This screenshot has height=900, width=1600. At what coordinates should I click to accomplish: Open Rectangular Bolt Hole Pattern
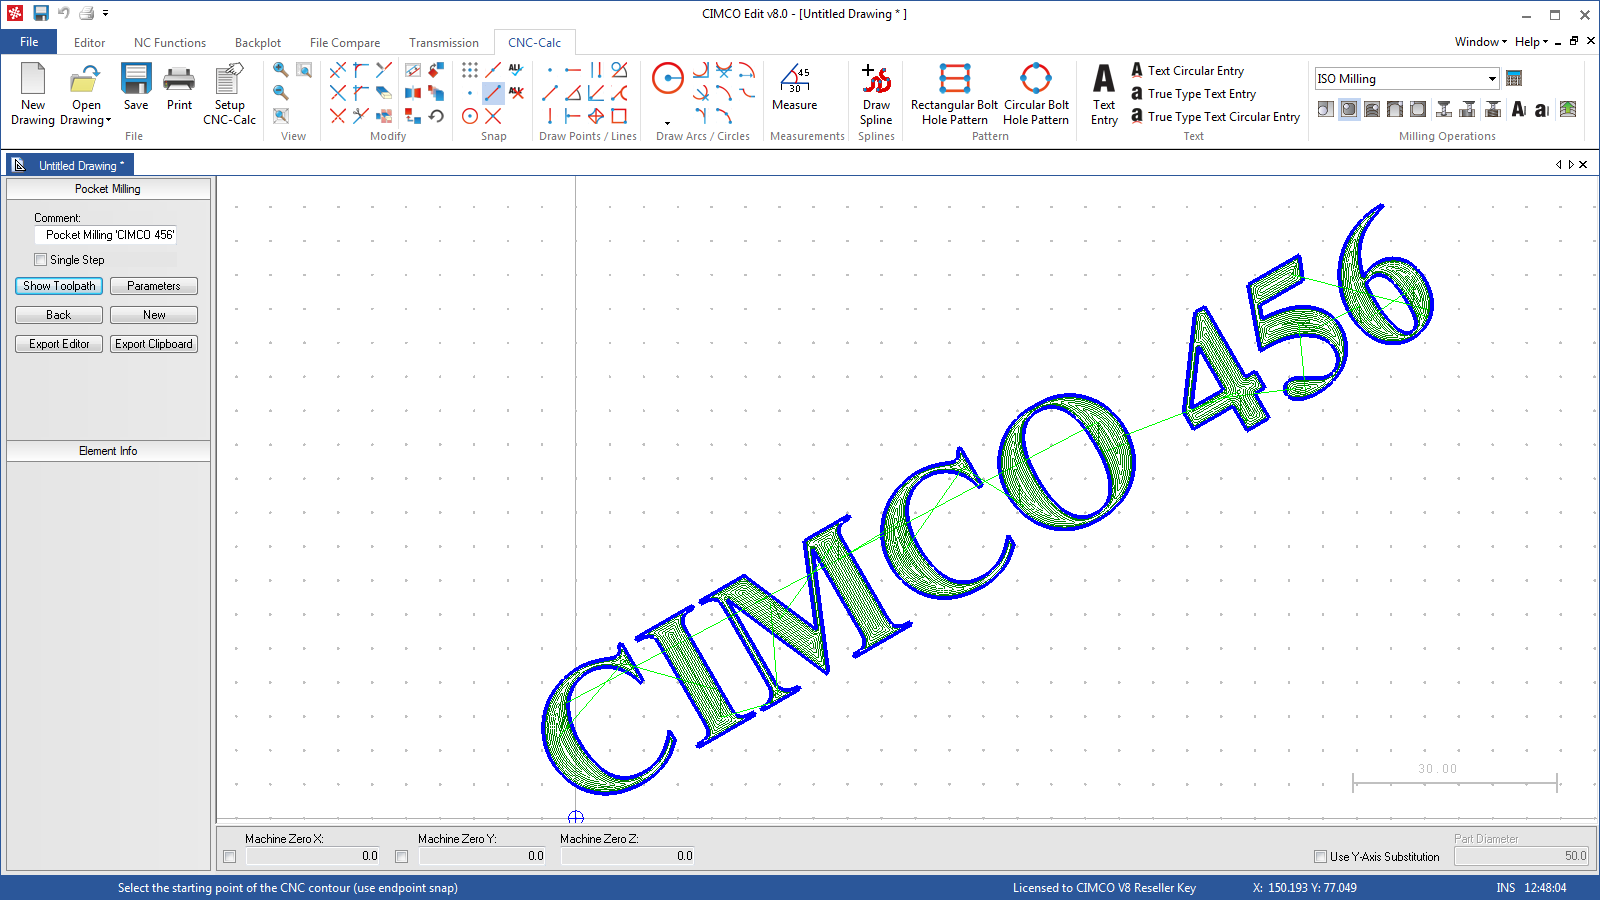click(x=954, y=95)
